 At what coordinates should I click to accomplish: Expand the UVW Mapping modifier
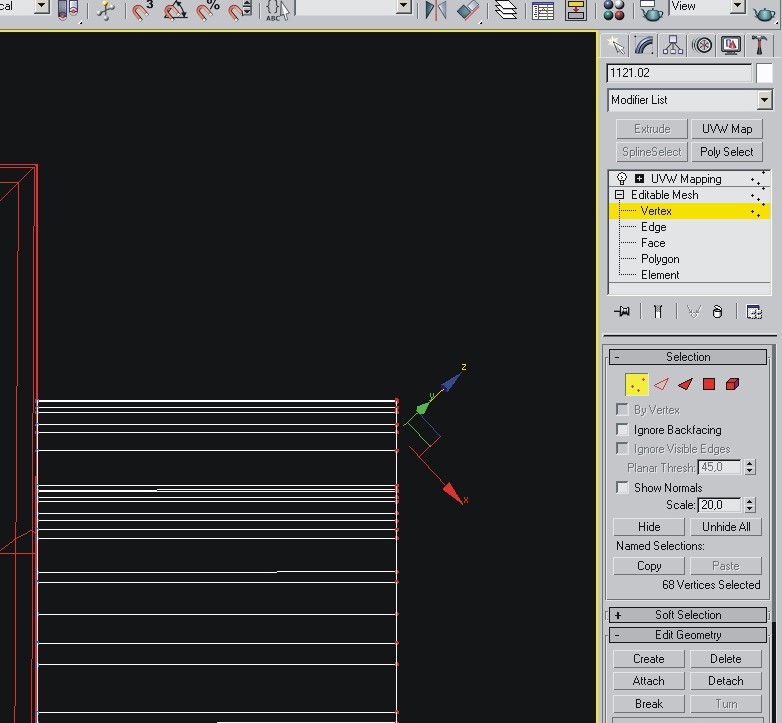click(x=639, y=179)
